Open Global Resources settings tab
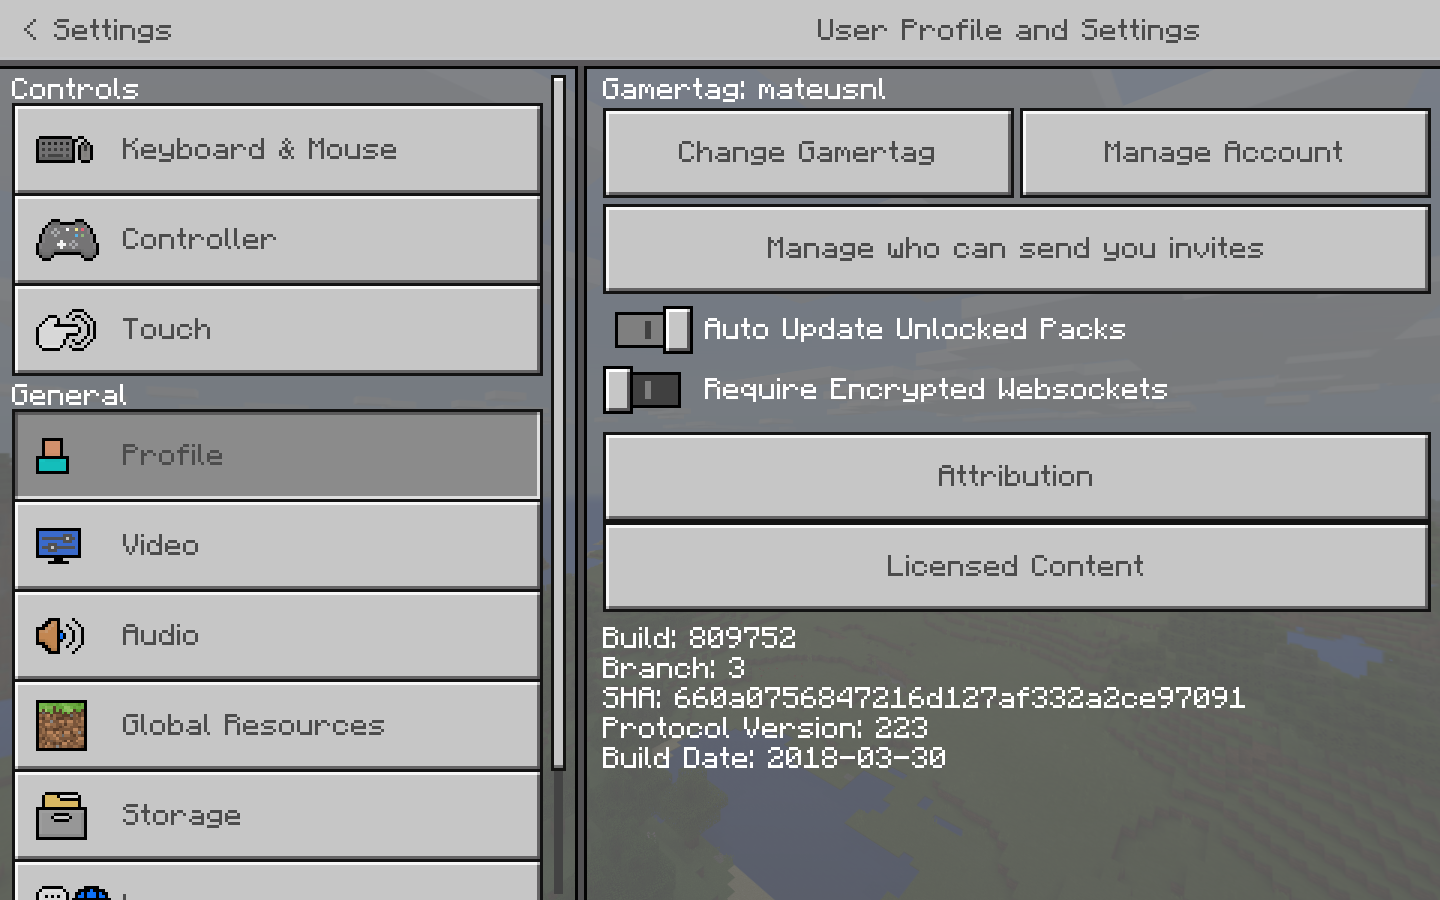This screenshot has width=1440, height=900. [x=278, y=726]
